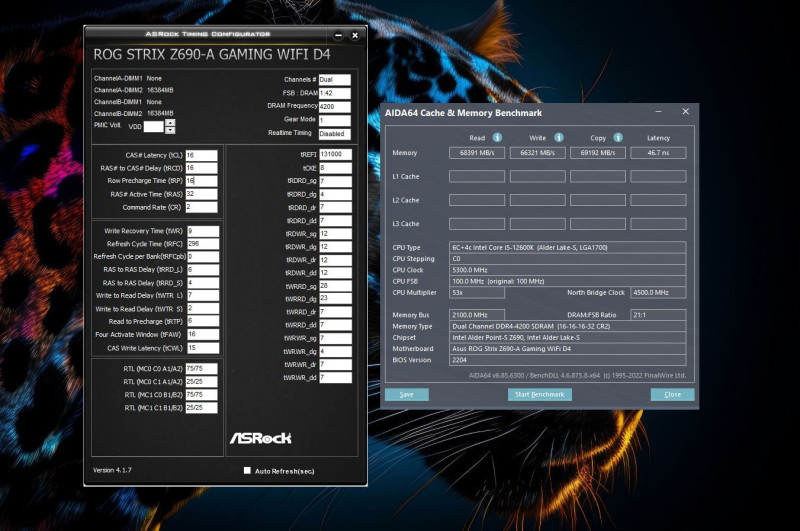
Task: Click the Gear Mode field
Action: tap(335, 120)
